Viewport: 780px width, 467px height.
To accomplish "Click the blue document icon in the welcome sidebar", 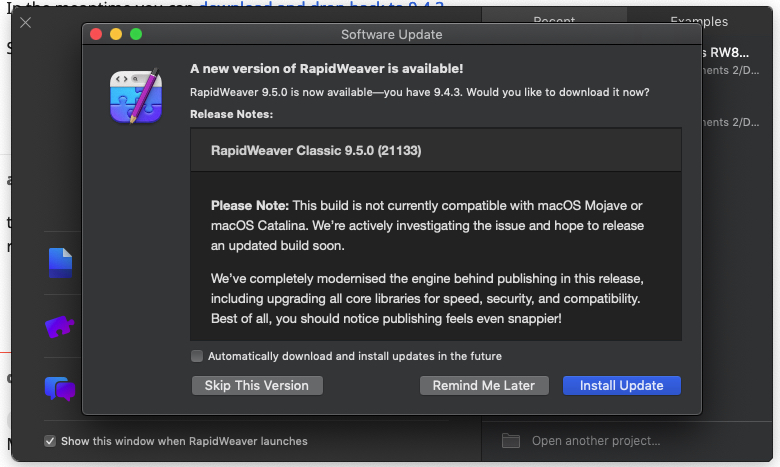I will (61, 263).
